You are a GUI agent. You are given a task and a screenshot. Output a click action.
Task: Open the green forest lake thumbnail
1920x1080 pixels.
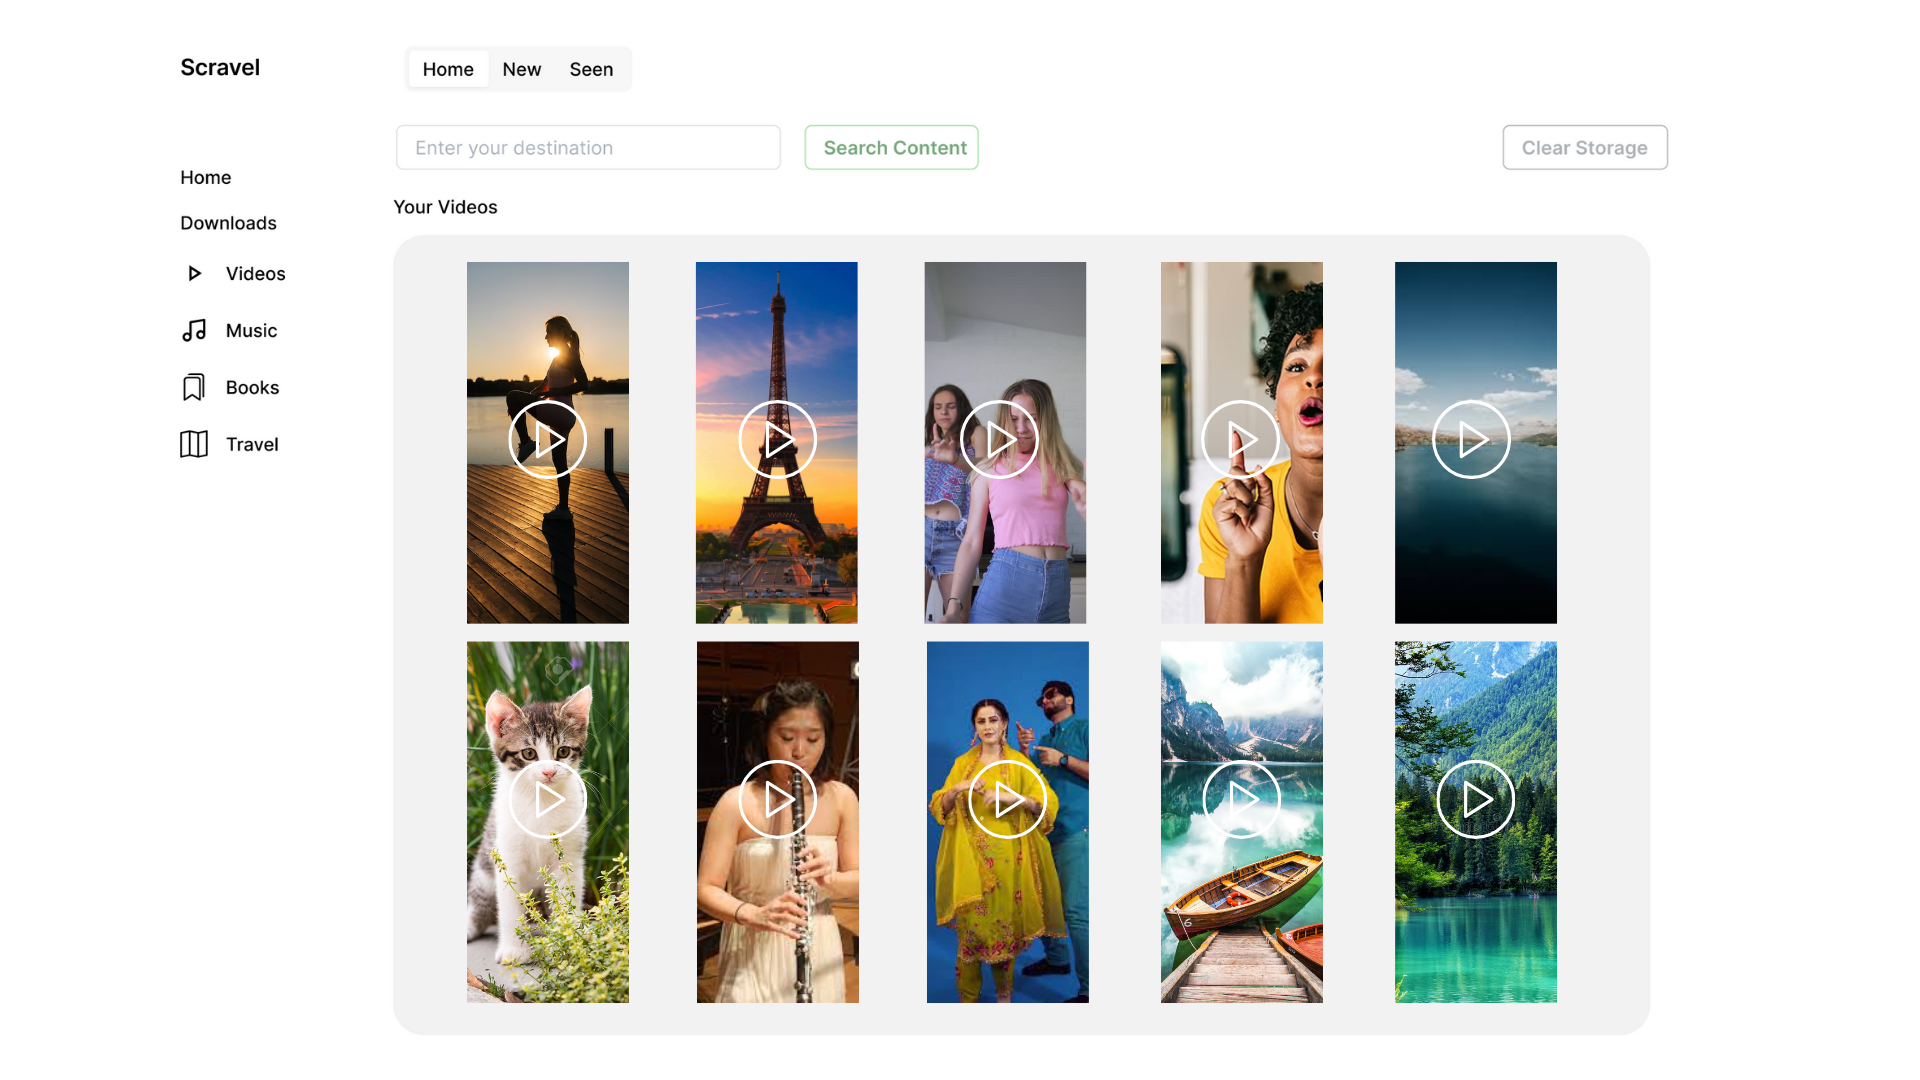(x=1475, y=799)
